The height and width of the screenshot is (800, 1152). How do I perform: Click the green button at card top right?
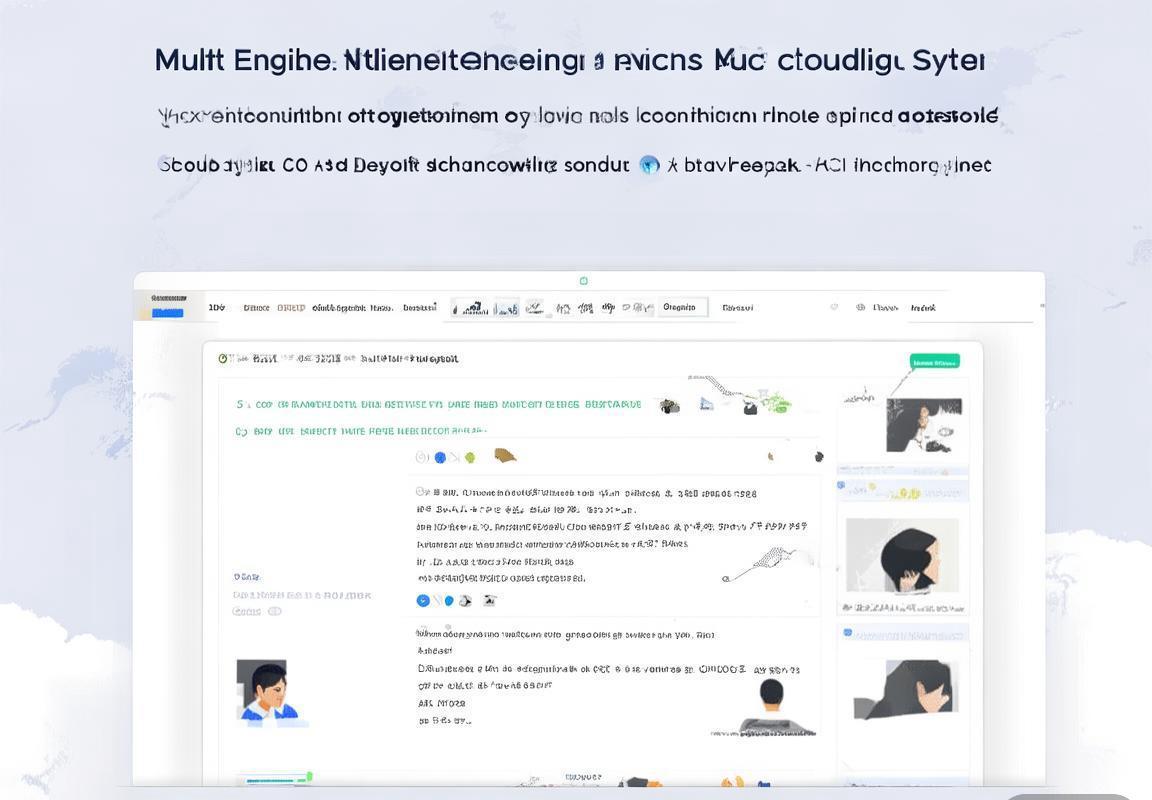[x=935, y=361]
